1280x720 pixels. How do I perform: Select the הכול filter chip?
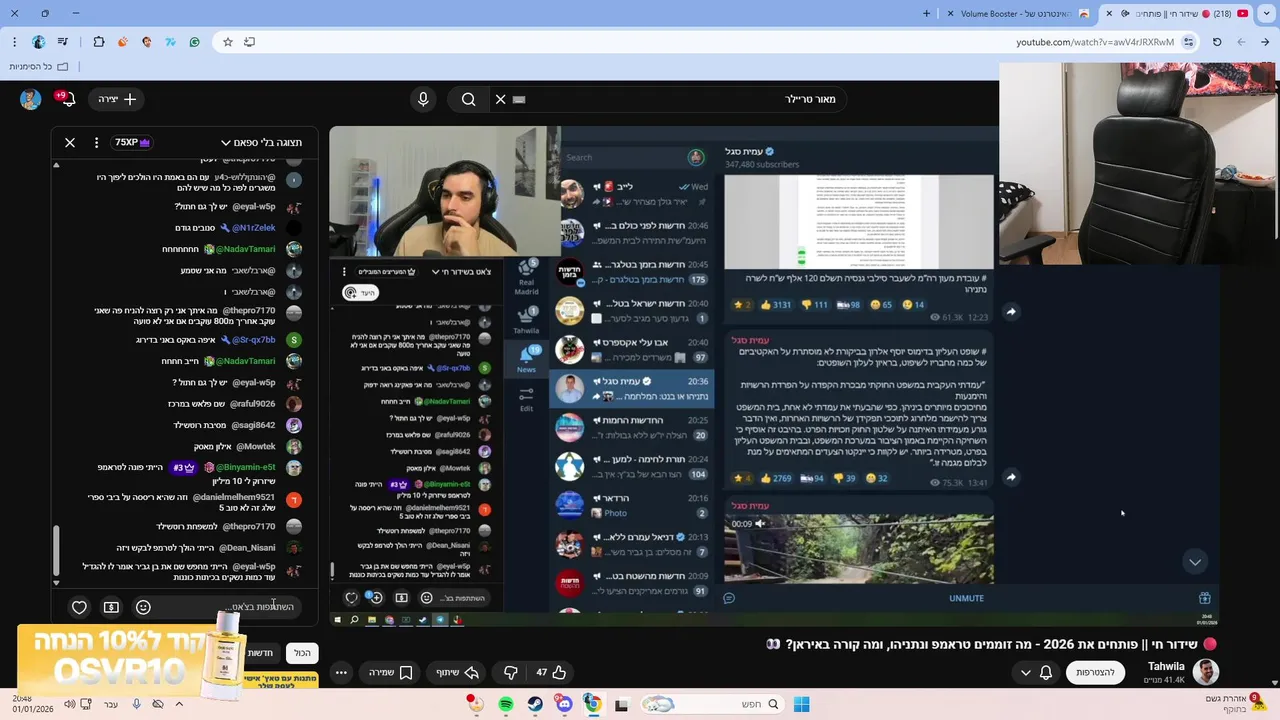(x=302, y=652)
